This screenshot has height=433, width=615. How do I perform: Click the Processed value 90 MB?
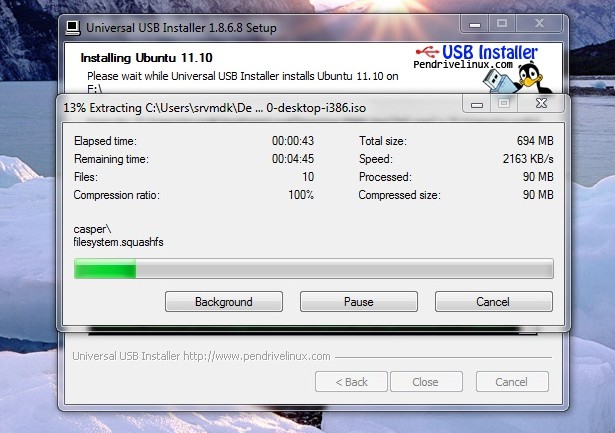point(538,177)
